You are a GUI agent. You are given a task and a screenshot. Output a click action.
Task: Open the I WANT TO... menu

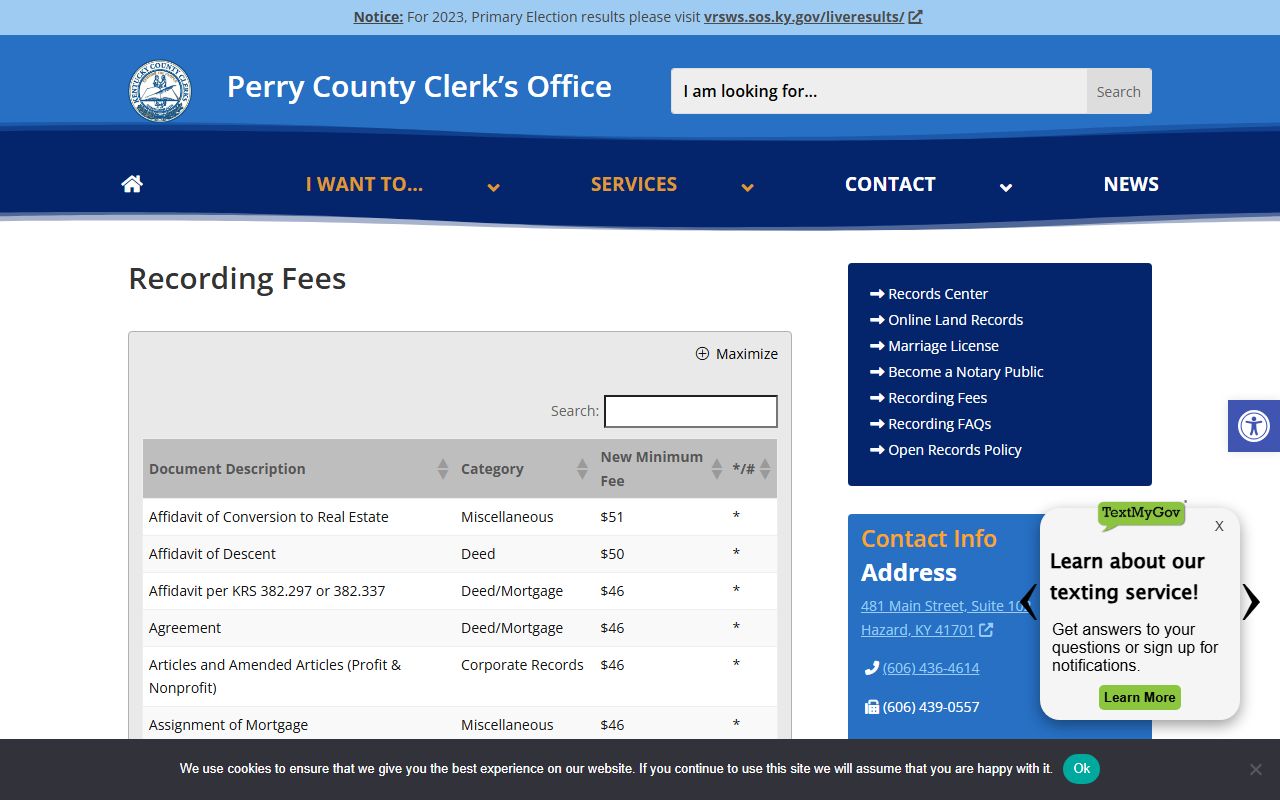[364, 184]
